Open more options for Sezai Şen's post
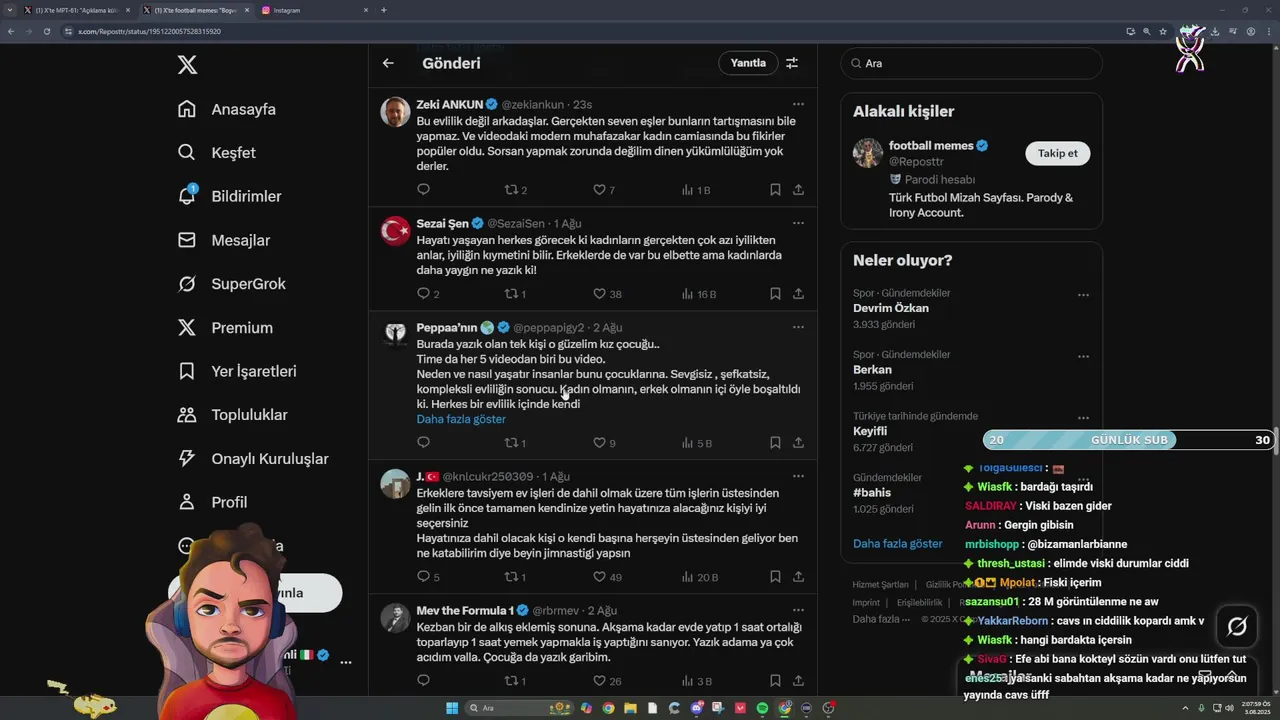Image resolution: width=1280 pixels, height=720 pixels. 798,223
